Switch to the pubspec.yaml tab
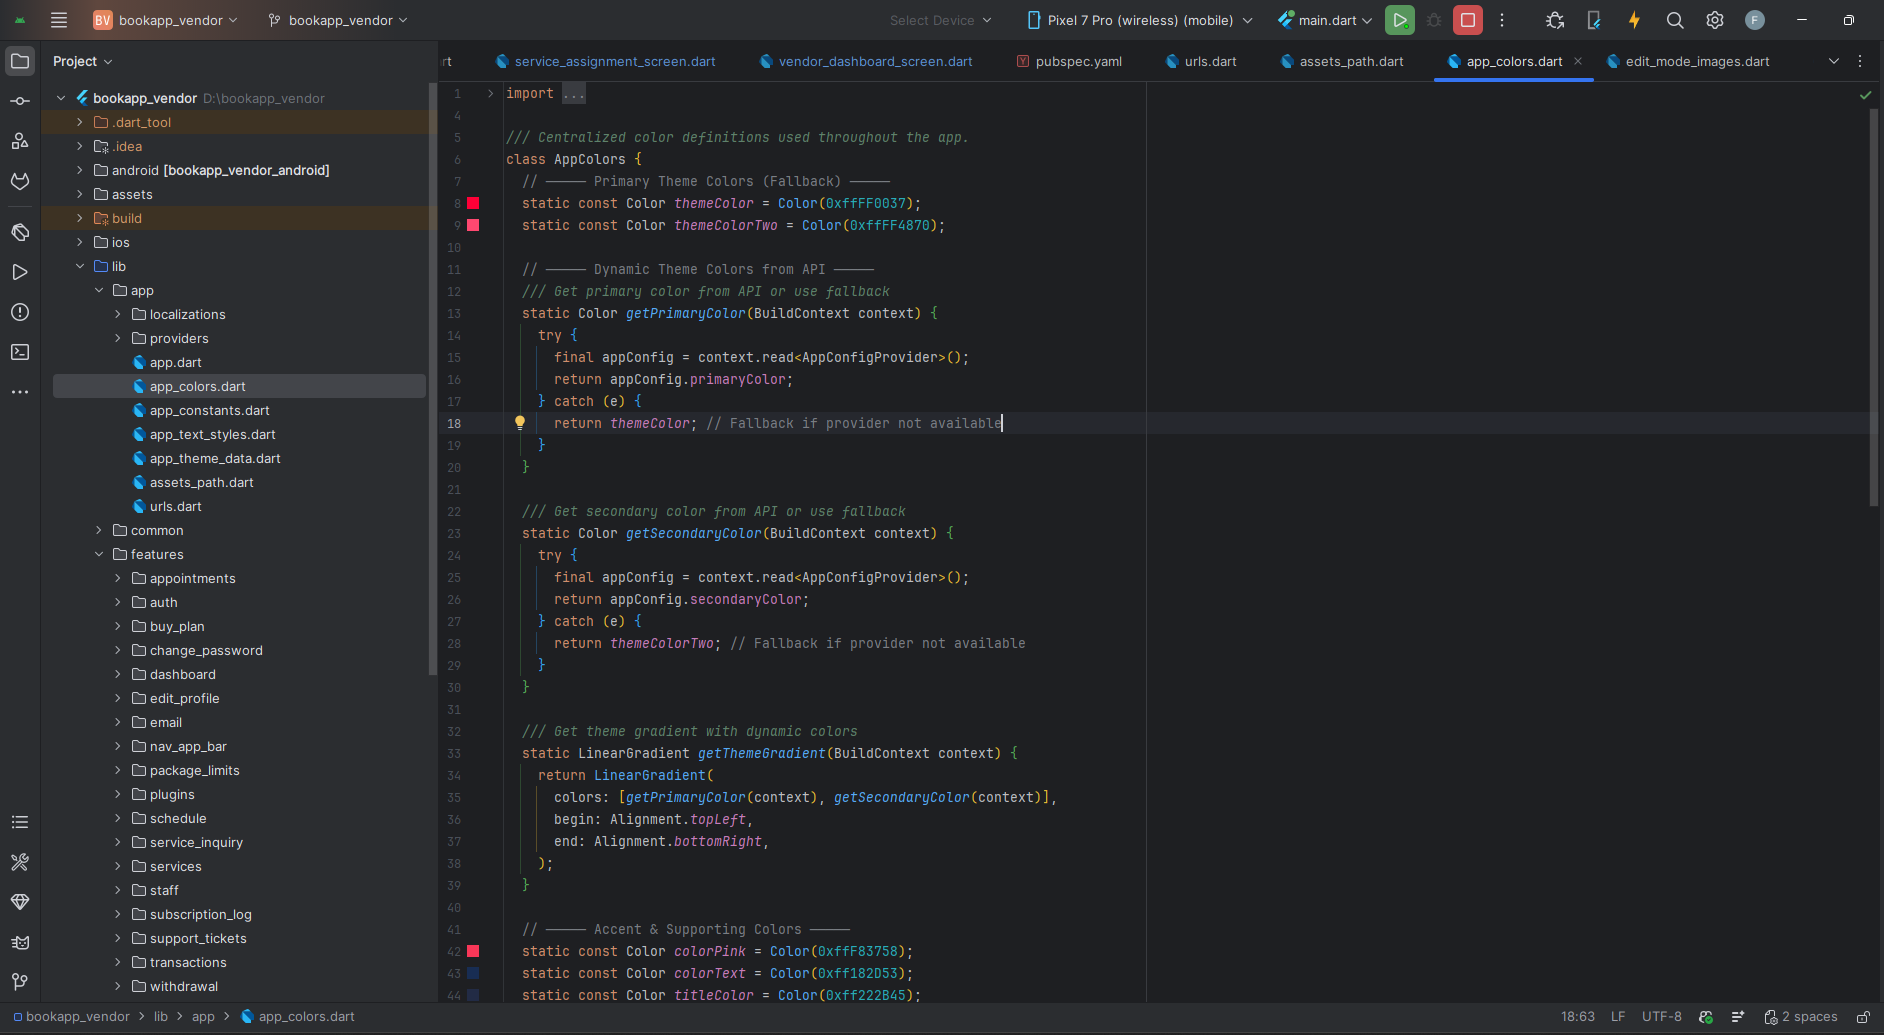The width and height of the screenshot is (1884, 1035). pos(1079,61)
